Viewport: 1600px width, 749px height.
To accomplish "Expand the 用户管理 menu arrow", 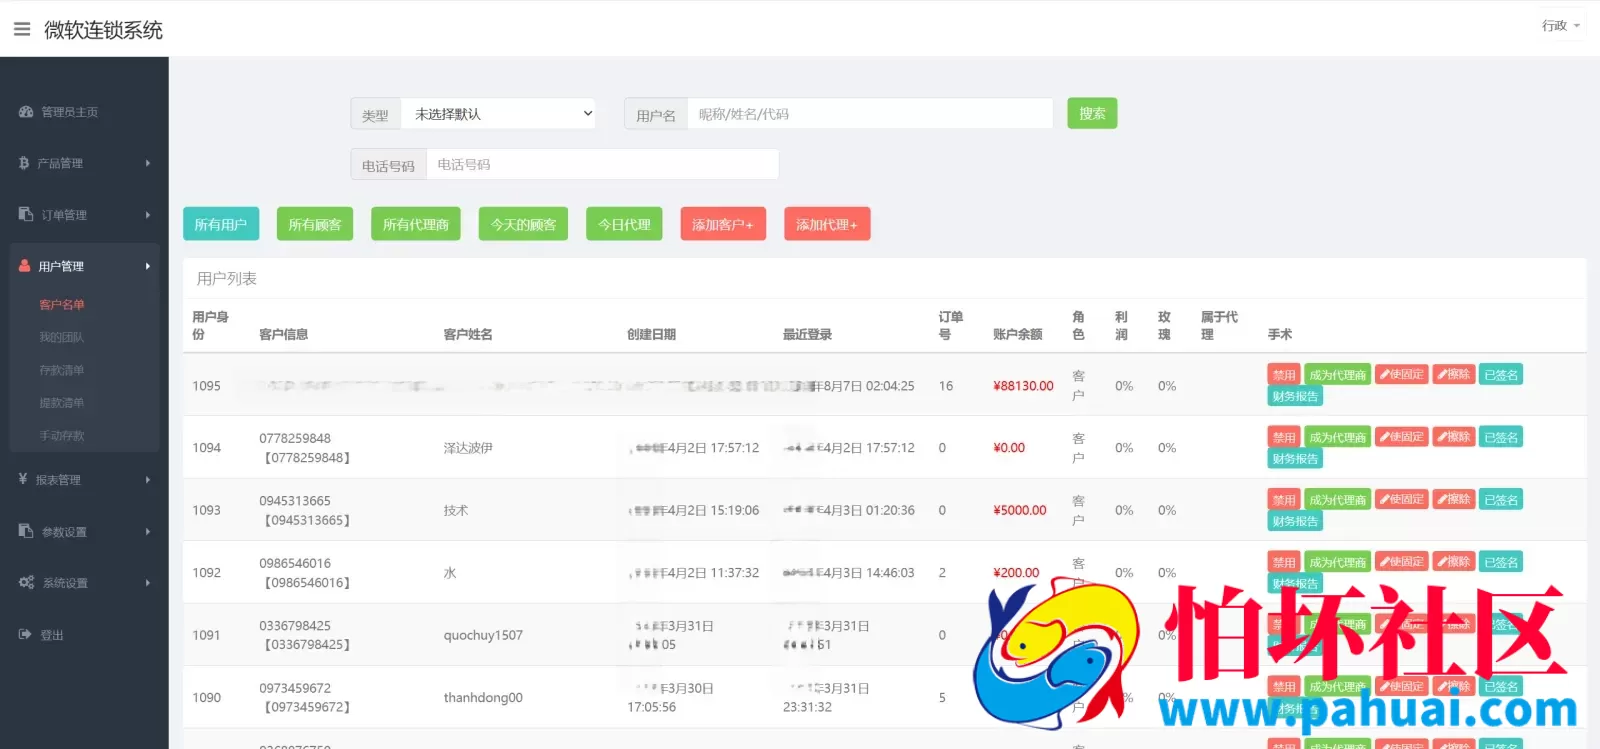I will click(148, 266).
